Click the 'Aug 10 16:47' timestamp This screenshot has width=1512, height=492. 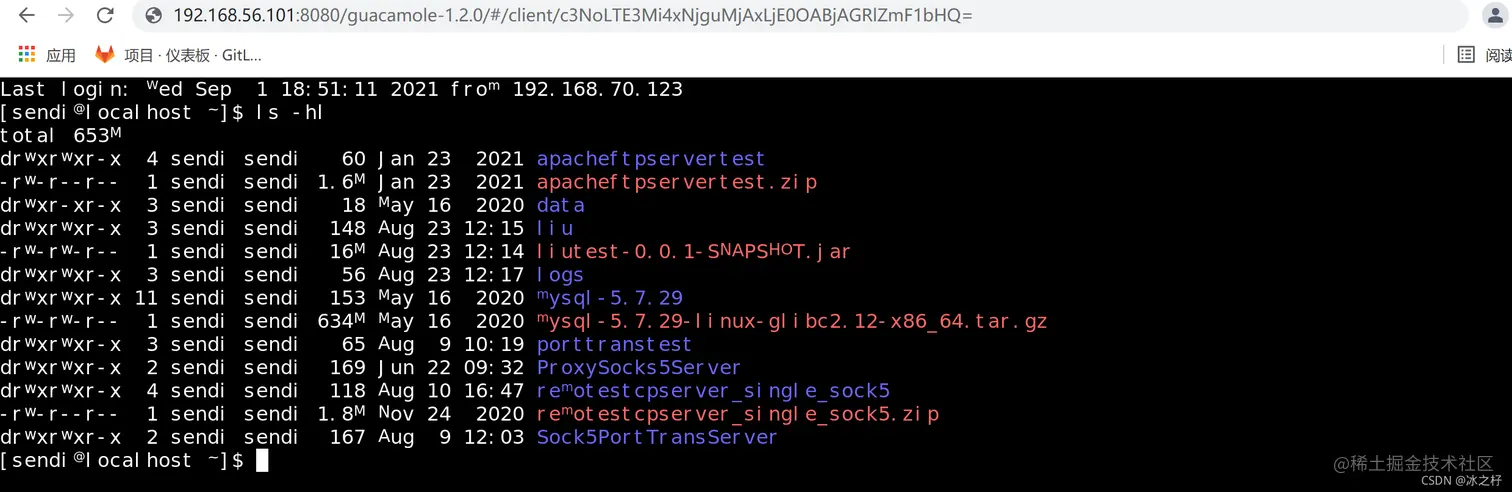coord(450,391)
